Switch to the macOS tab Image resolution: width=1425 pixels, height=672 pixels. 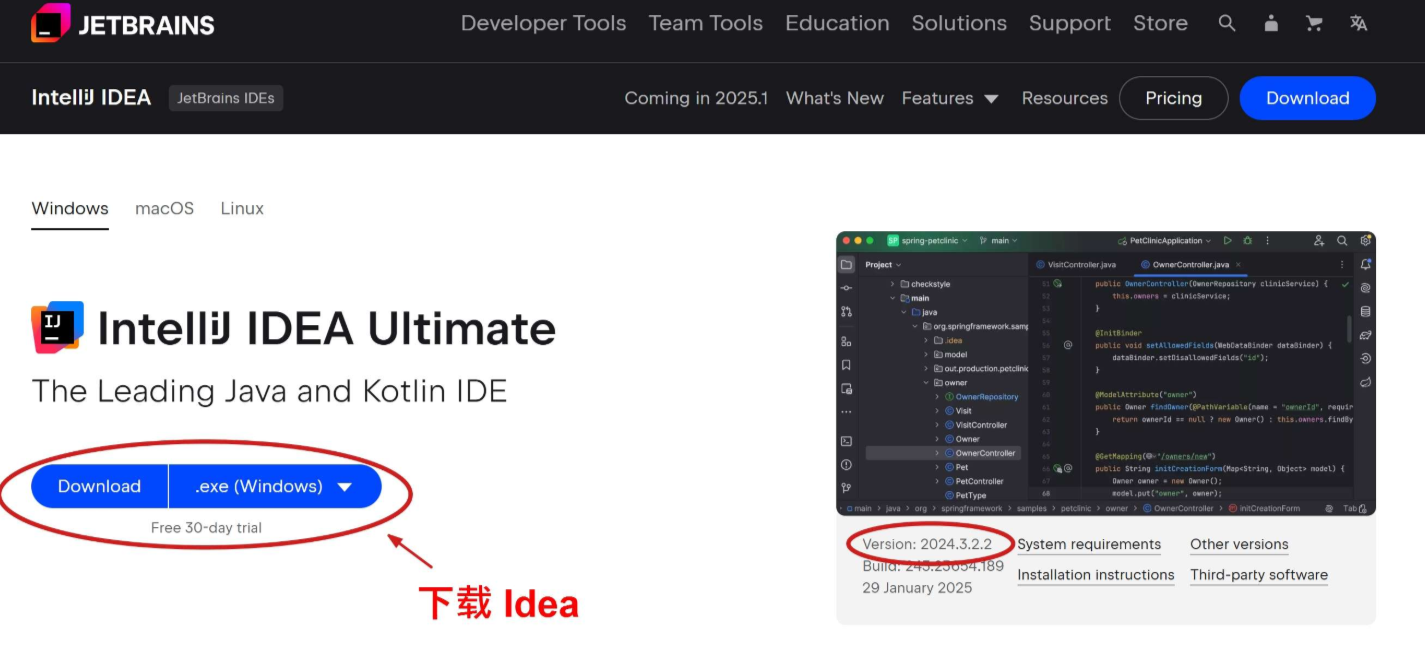click(165, 209)
